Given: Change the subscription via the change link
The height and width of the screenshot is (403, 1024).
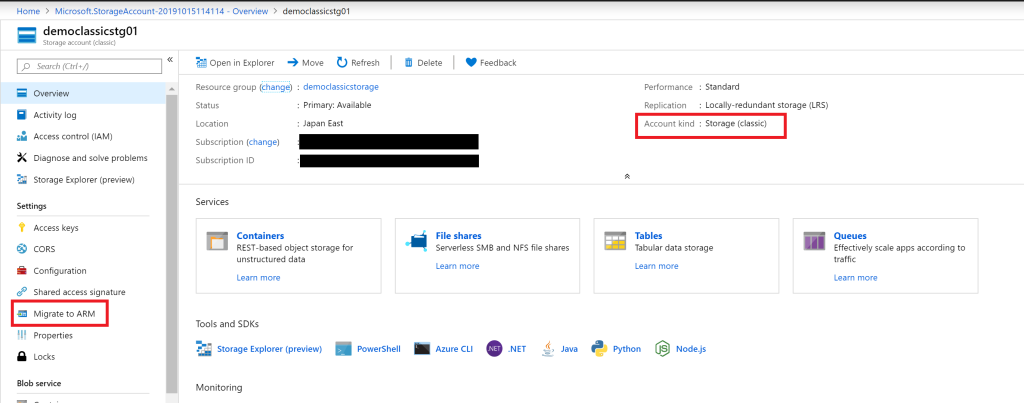Looking at the screenshot, I should (263, 142).
